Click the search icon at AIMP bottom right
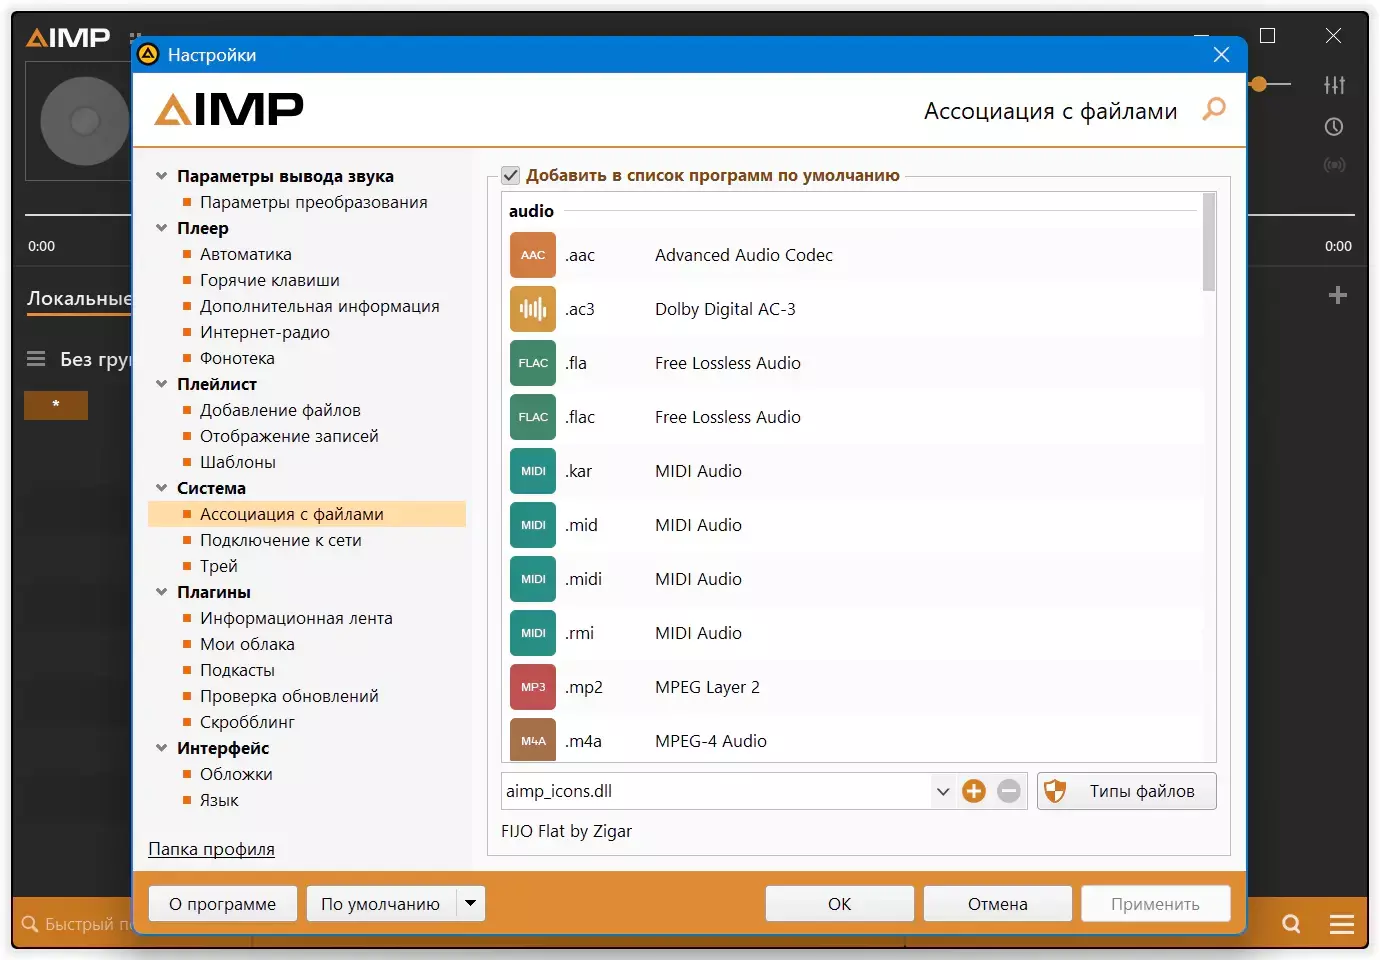The image size is (1380, 960). point(1292,924)
